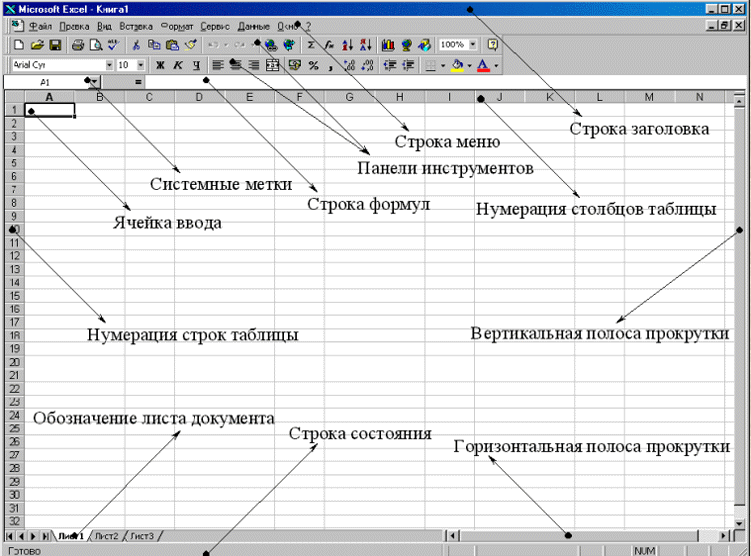751x556 pixels.
Task: Apply the Currency style icon
Action: coord(295,65)
